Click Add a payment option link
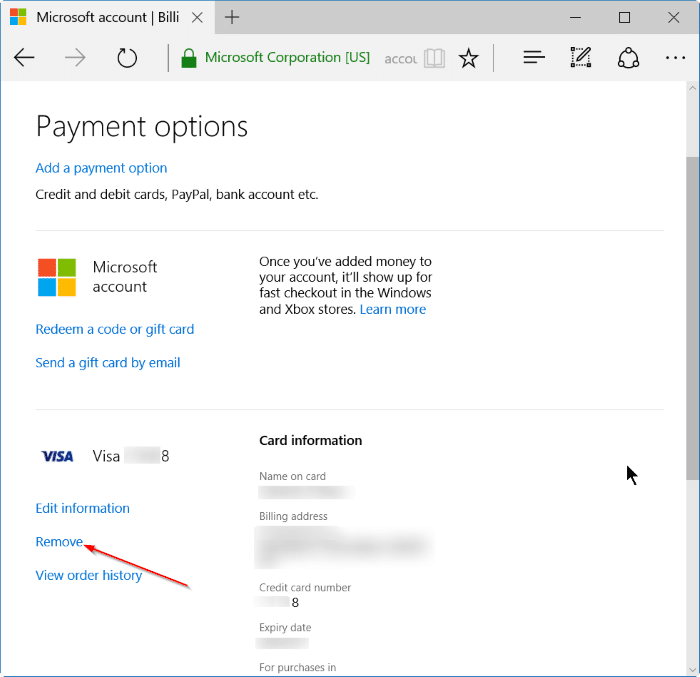Image resolution: width=700 pixels, height=677 pixels. 101,168
